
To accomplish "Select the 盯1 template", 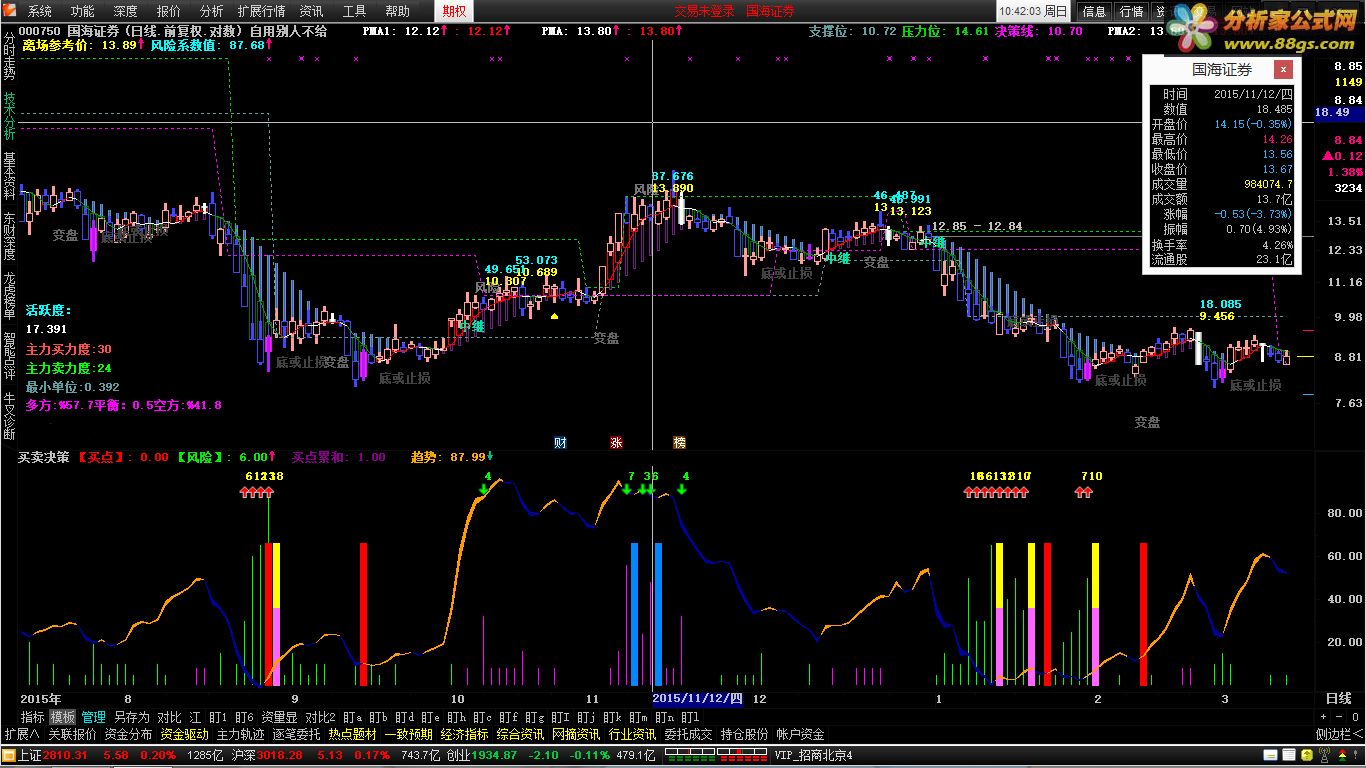I will pos(220,717).
